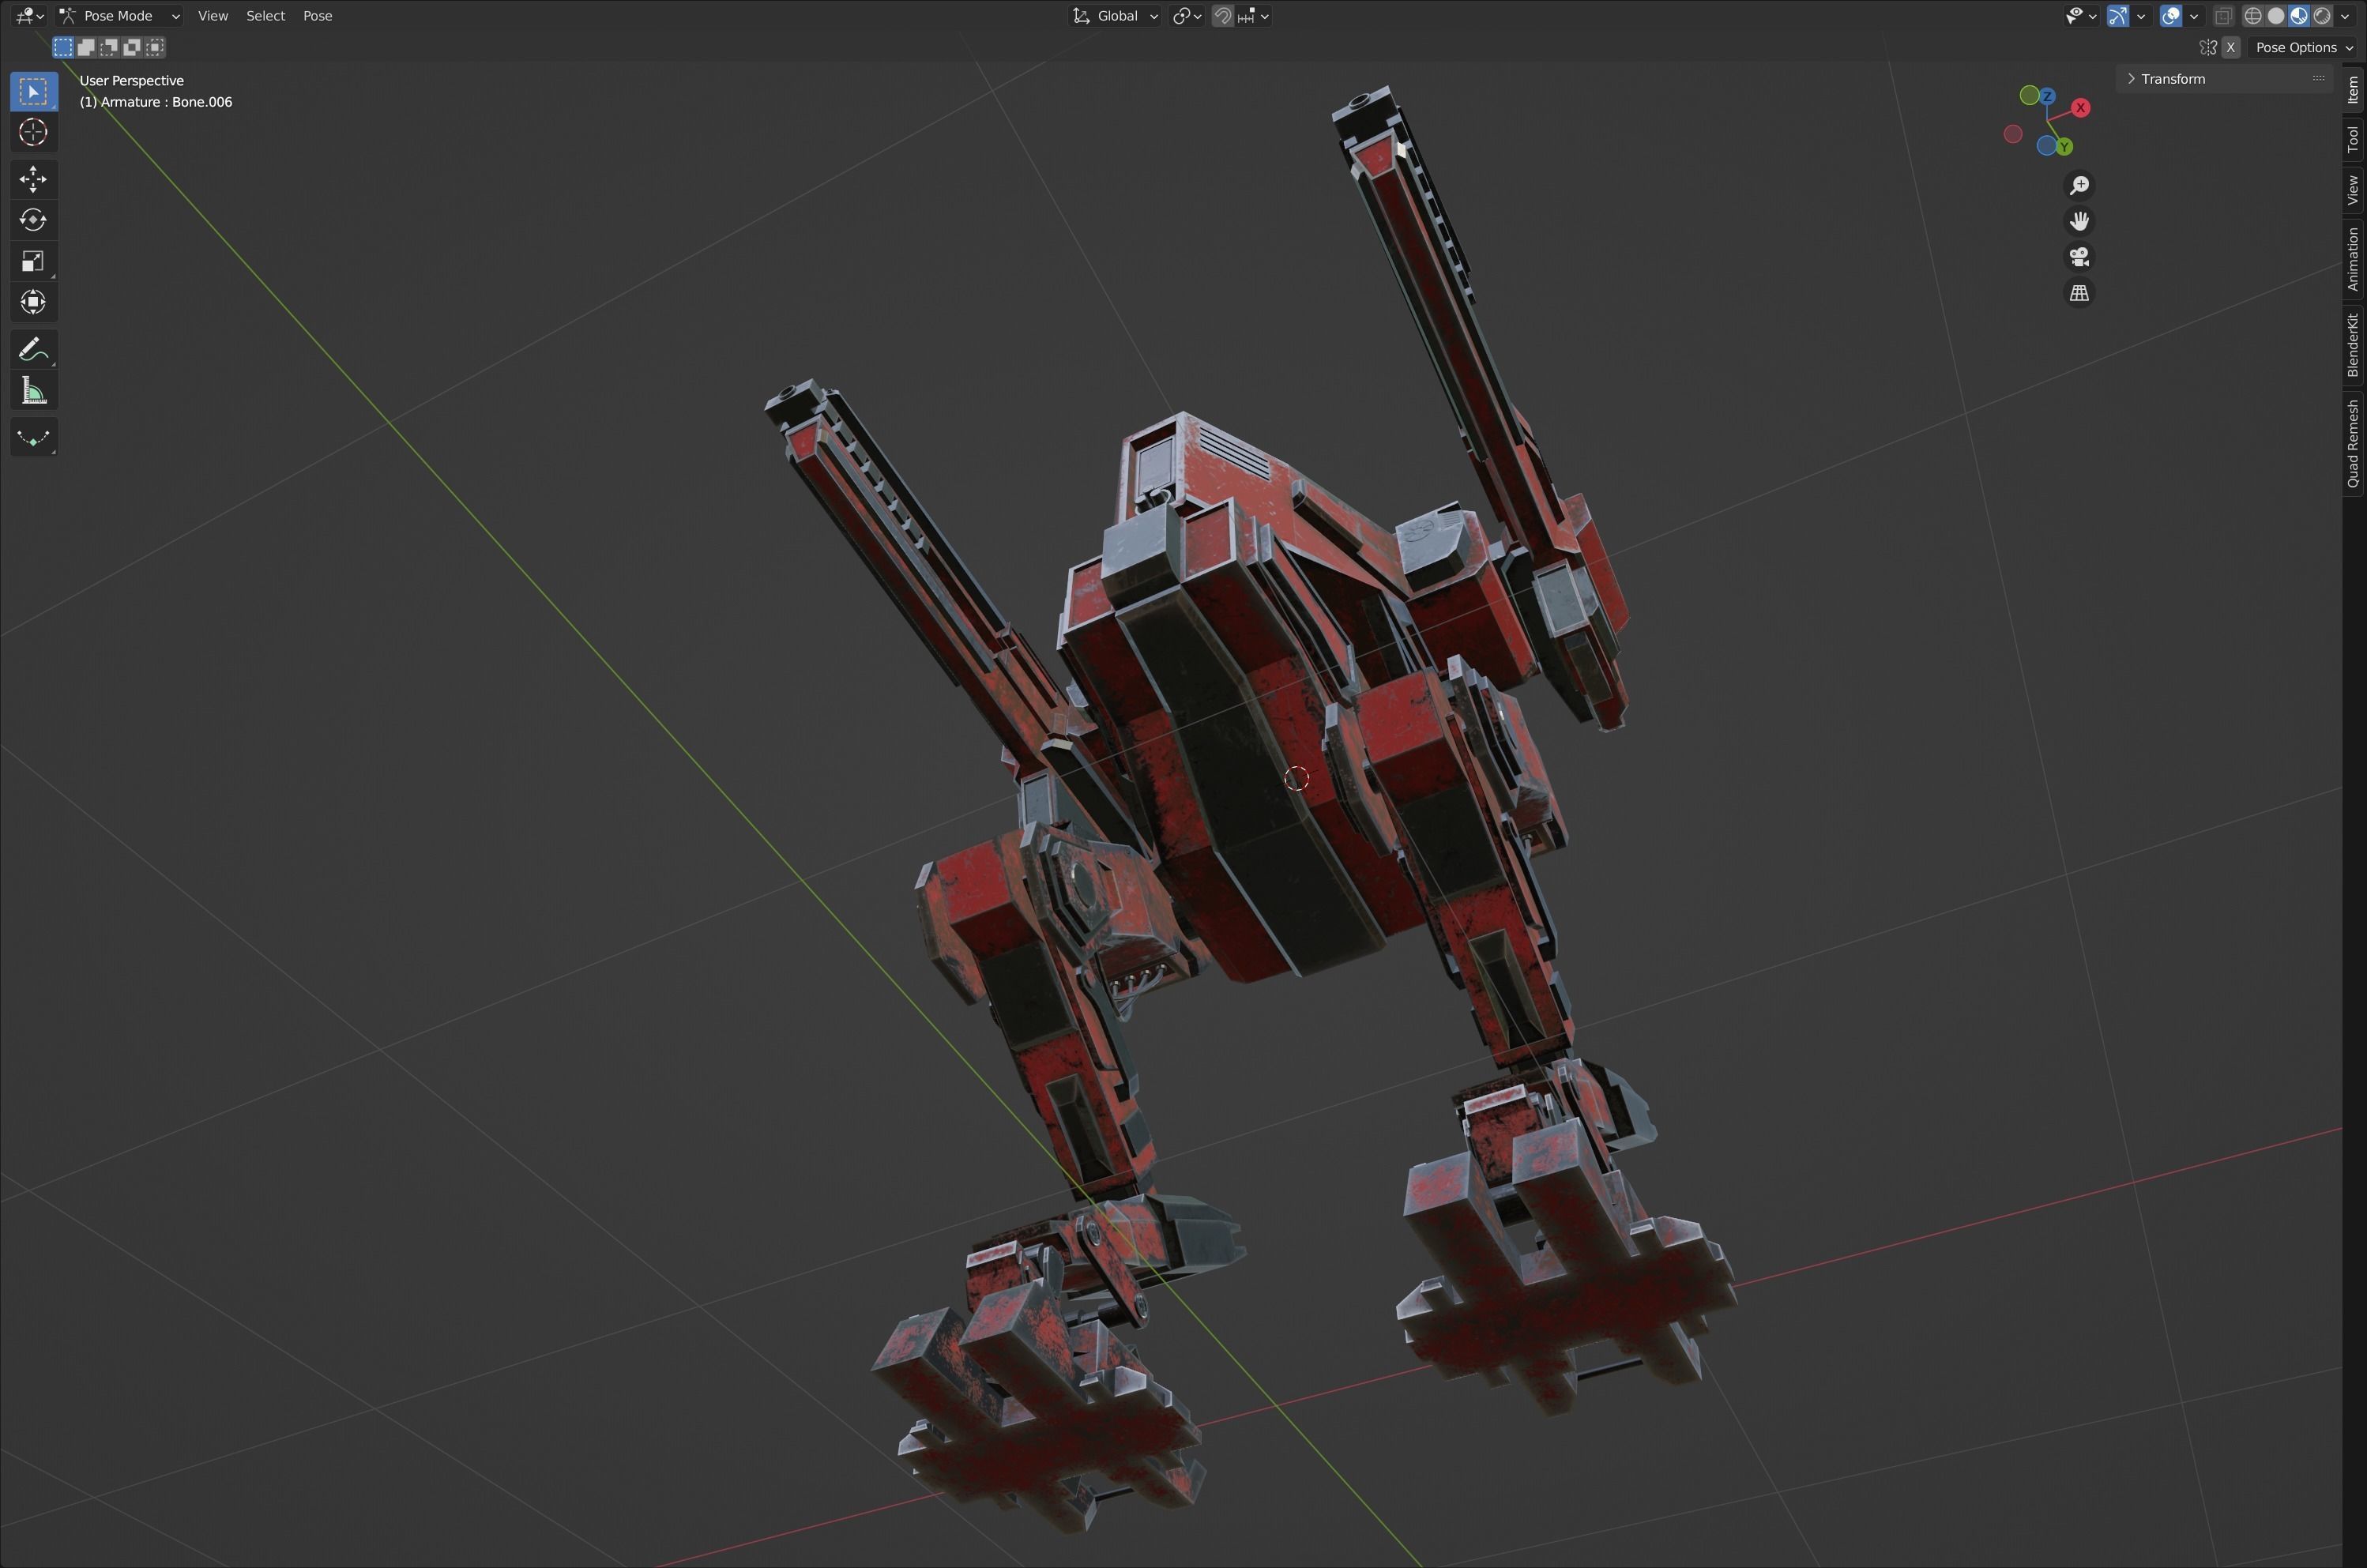
Task: Open the Select menu
Action: click(266, 16)
